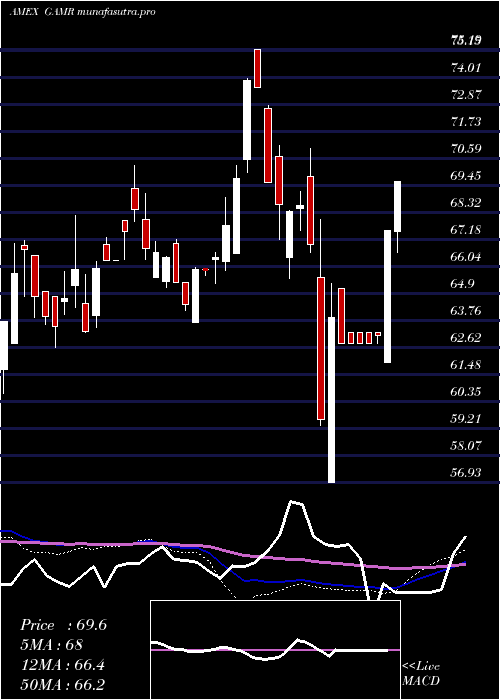Click the 63.76 price axis label
The height and width of the screenshot is (700, 500).
point(466,310)
